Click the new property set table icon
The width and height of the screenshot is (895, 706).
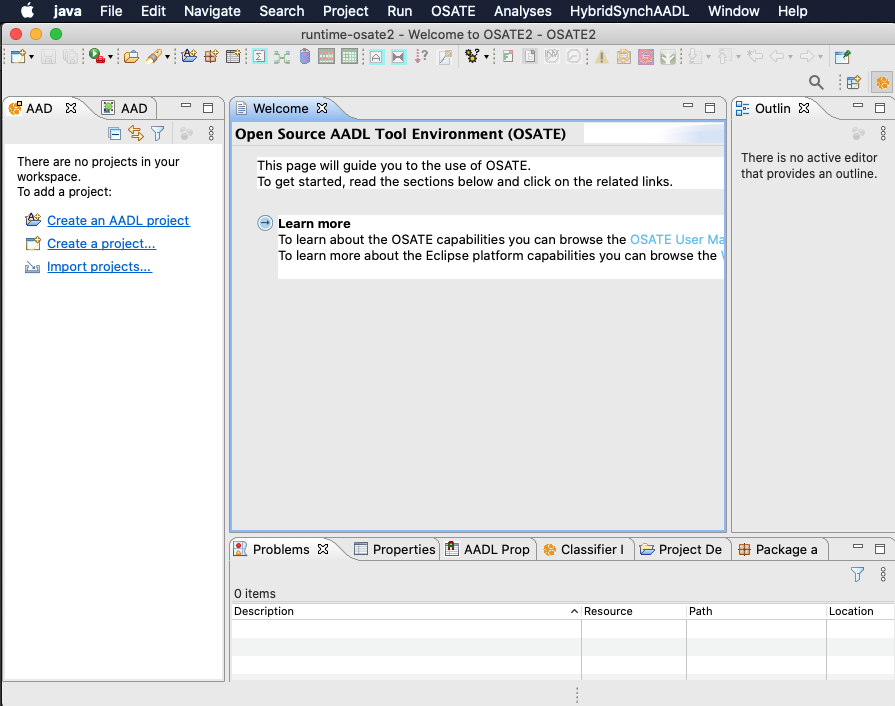coord(233,57)
